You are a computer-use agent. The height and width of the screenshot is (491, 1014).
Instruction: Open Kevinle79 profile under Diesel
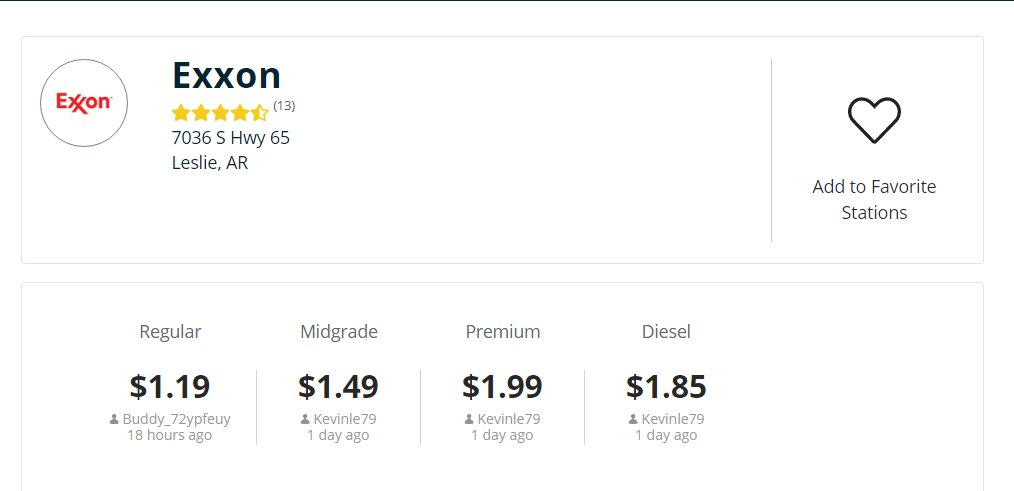coord(673,419)
